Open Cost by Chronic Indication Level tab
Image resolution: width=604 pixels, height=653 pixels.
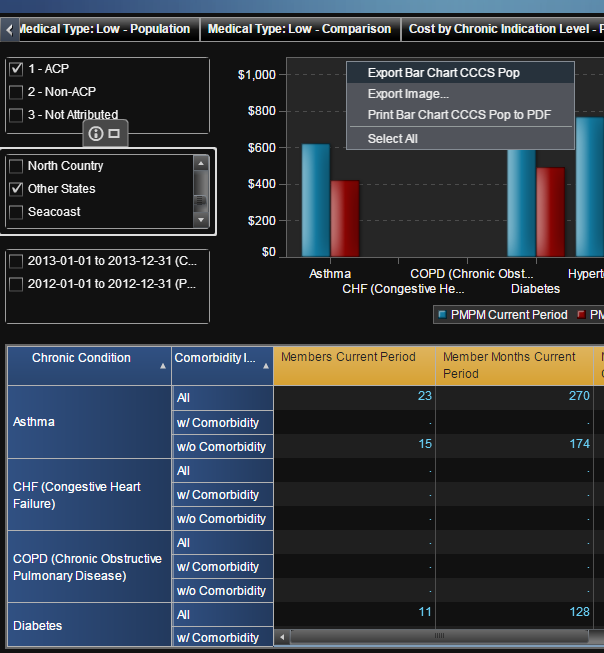[x=503, y=29]
